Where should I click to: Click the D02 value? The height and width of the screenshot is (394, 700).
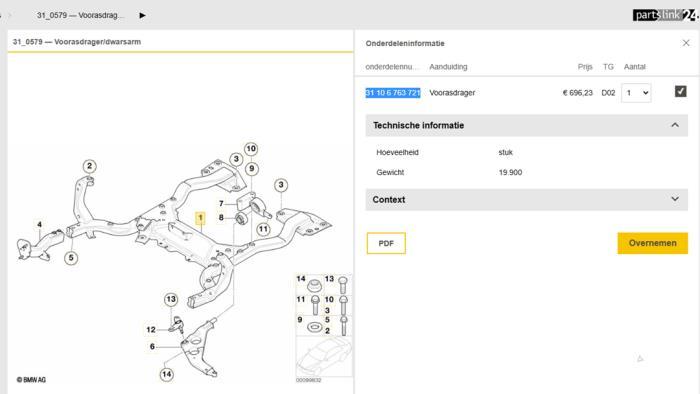tap(608, 93)
